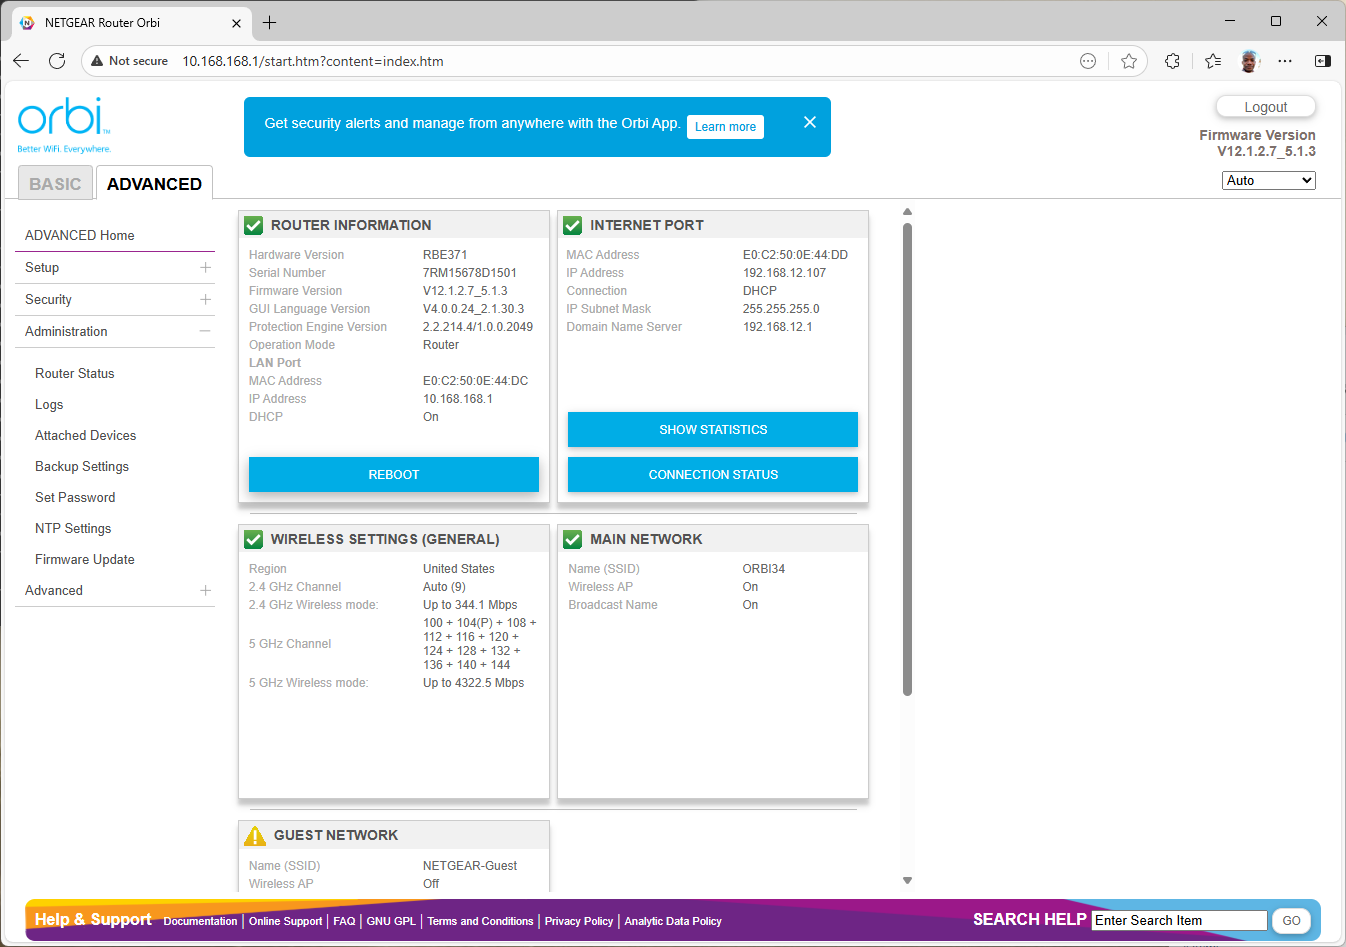This screenshot has width=1346, height=947.
Task: Click the Not secure warning icon
Action: coord(97,61)
